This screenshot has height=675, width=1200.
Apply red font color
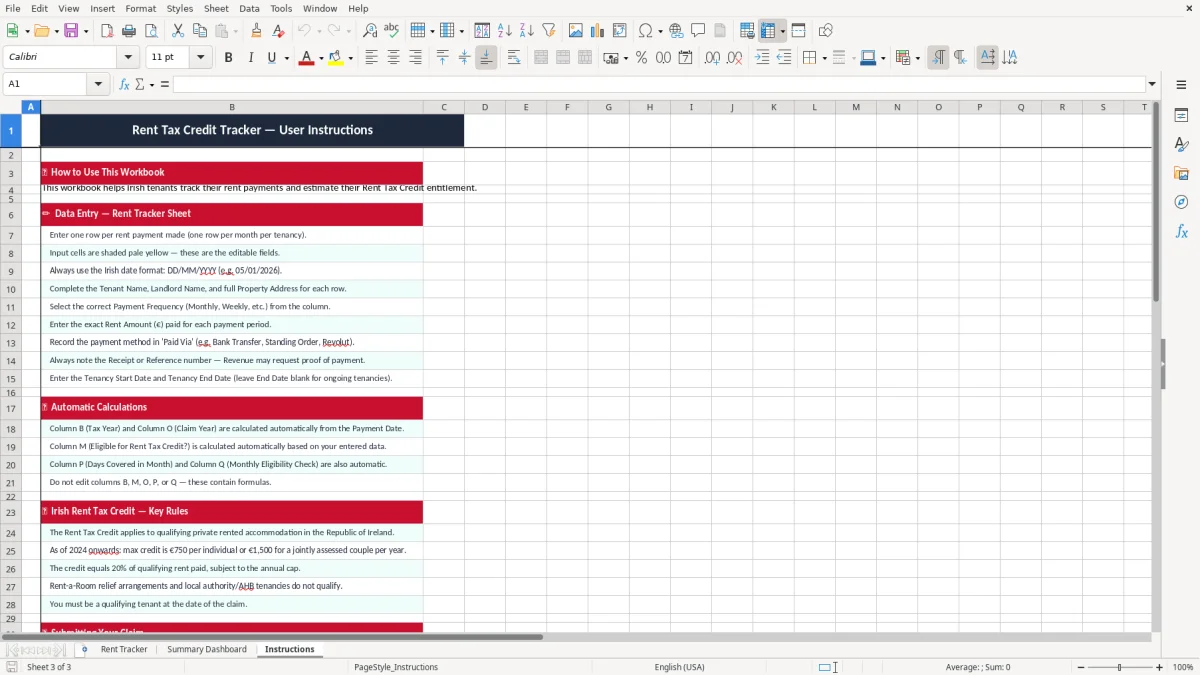pyautogui.click(x=306, y=58)
